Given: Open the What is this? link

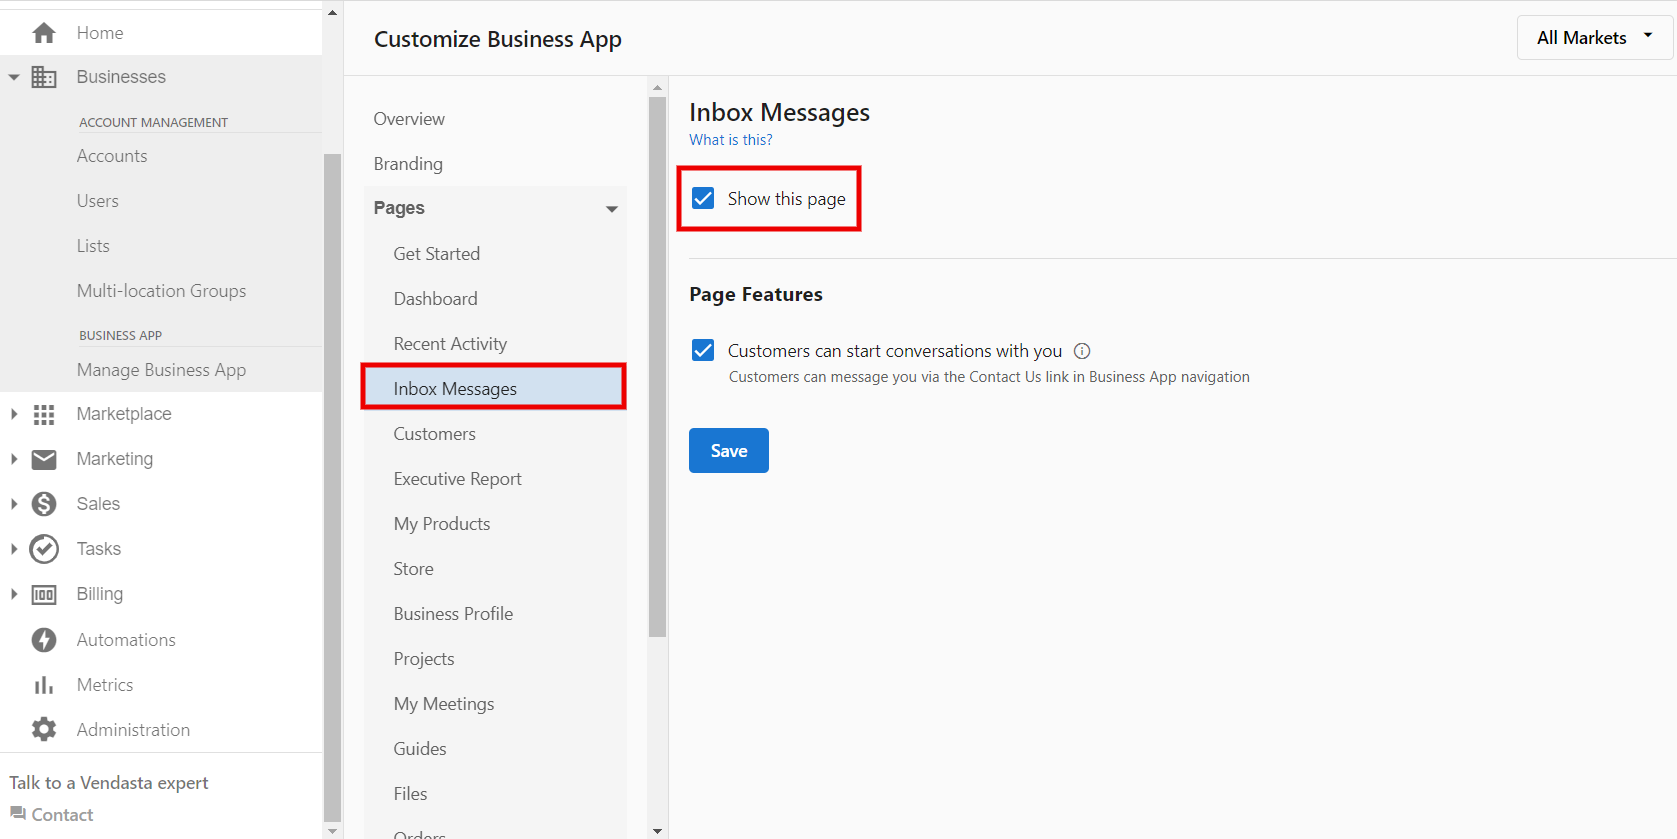Looking at the screenshot, I should [730, 140].
